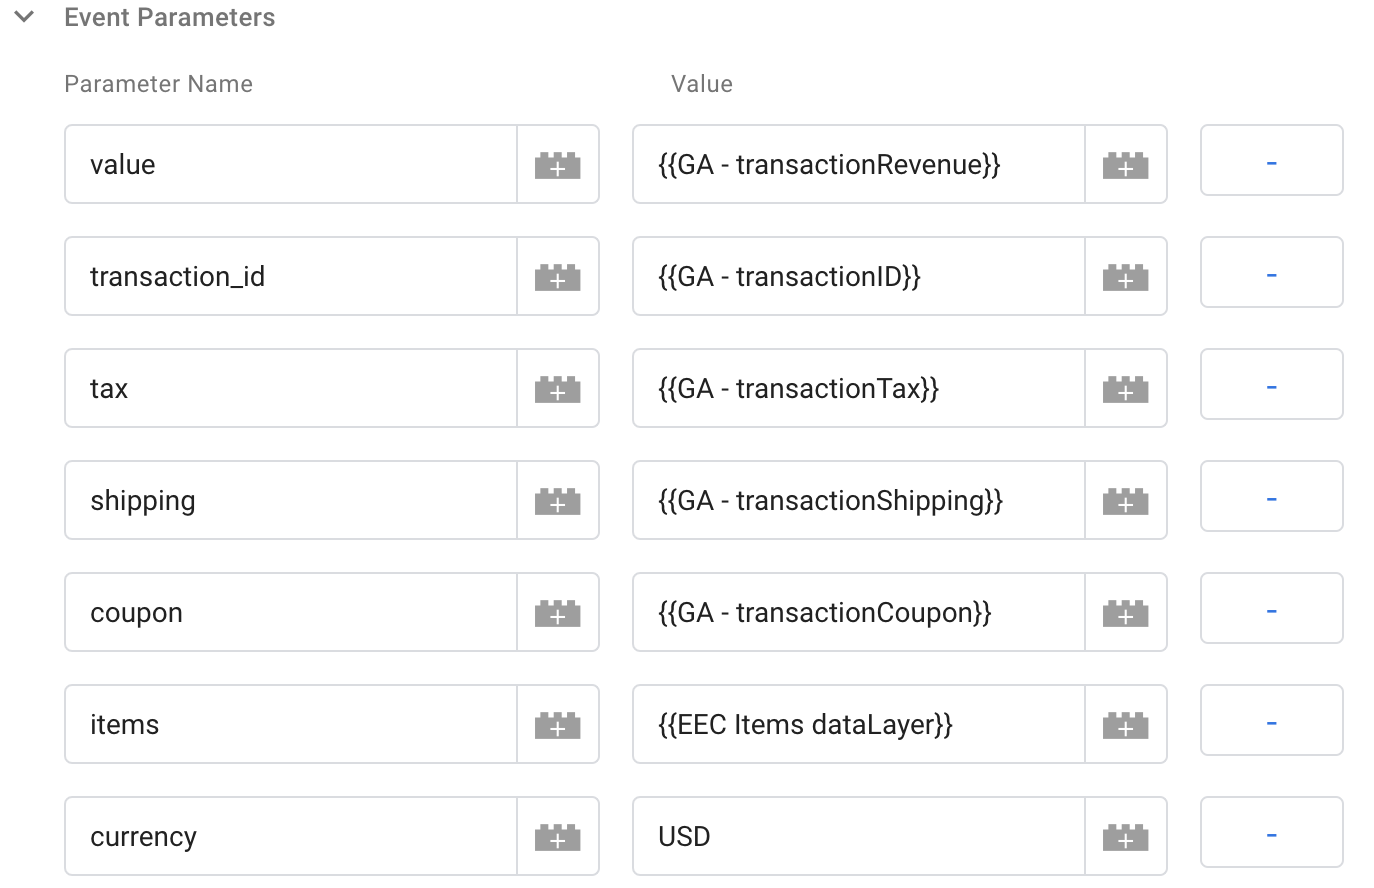Insert variable next to transactionTax value
The width and height of the screenshot is (1374, 888).
1126,388
